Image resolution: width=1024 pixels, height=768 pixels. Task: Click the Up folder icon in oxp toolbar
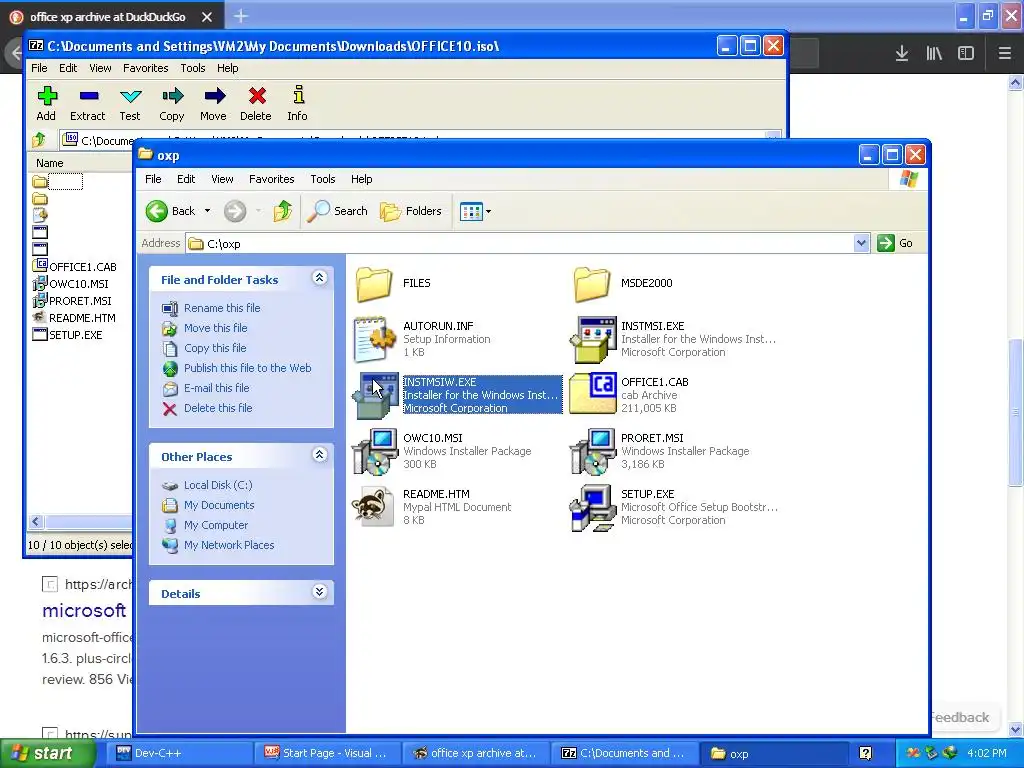click(283, 211)
